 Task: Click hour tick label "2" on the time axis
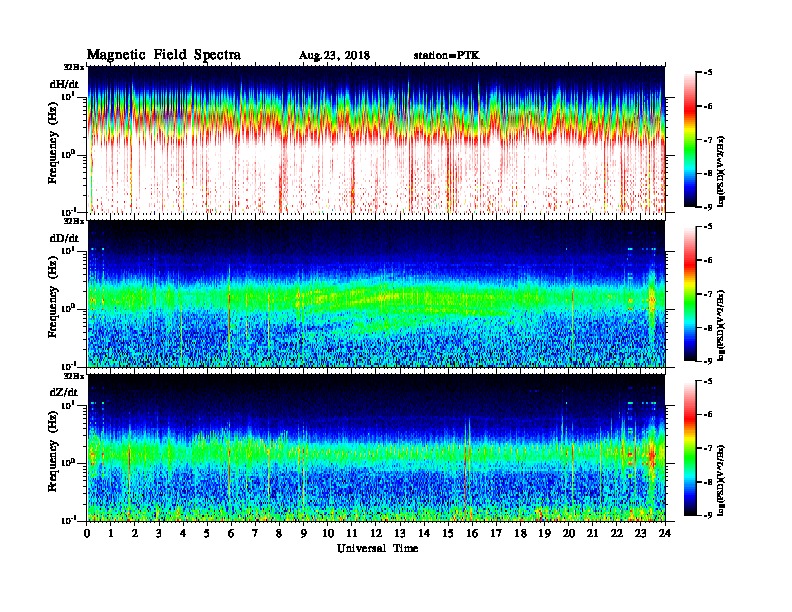pyautogui.click(x=135, y=533)
